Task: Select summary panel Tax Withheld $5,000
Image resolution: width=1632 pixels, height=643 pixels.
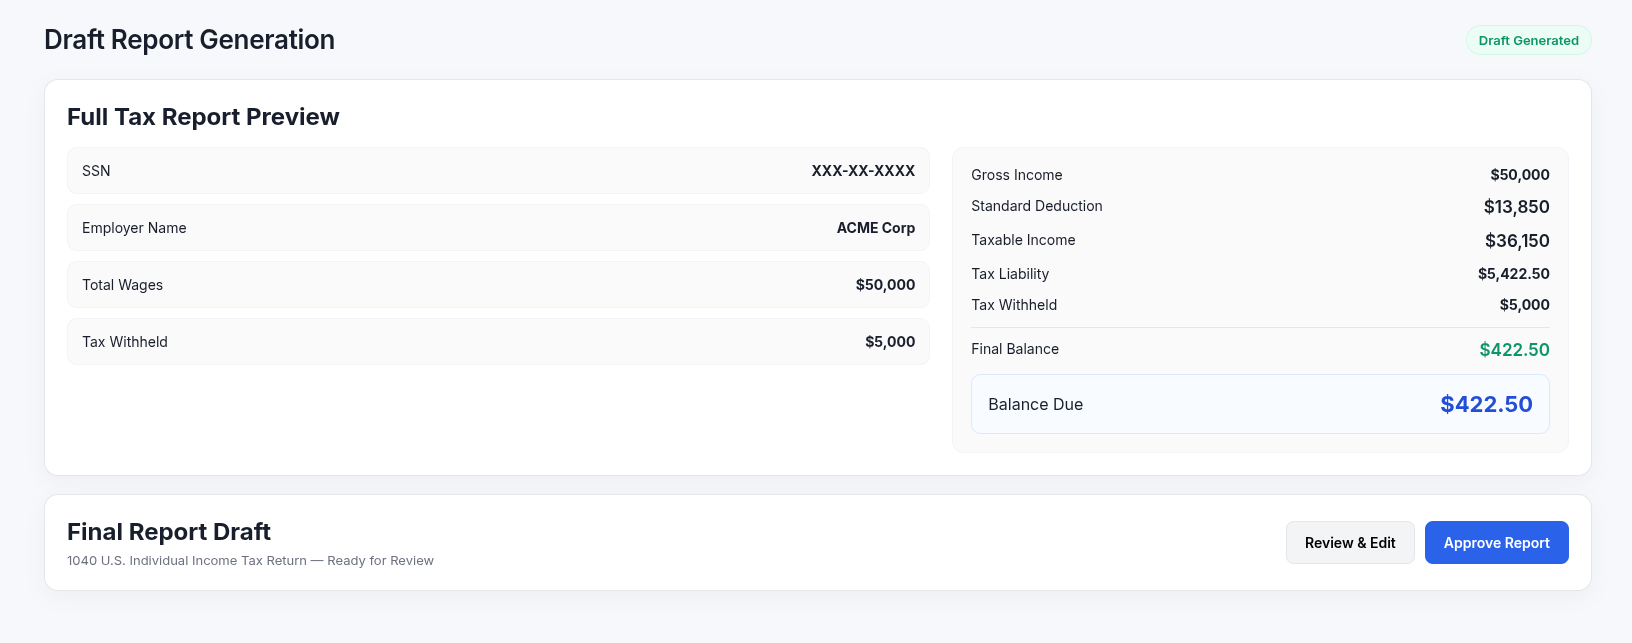Action: [1525, 305]
